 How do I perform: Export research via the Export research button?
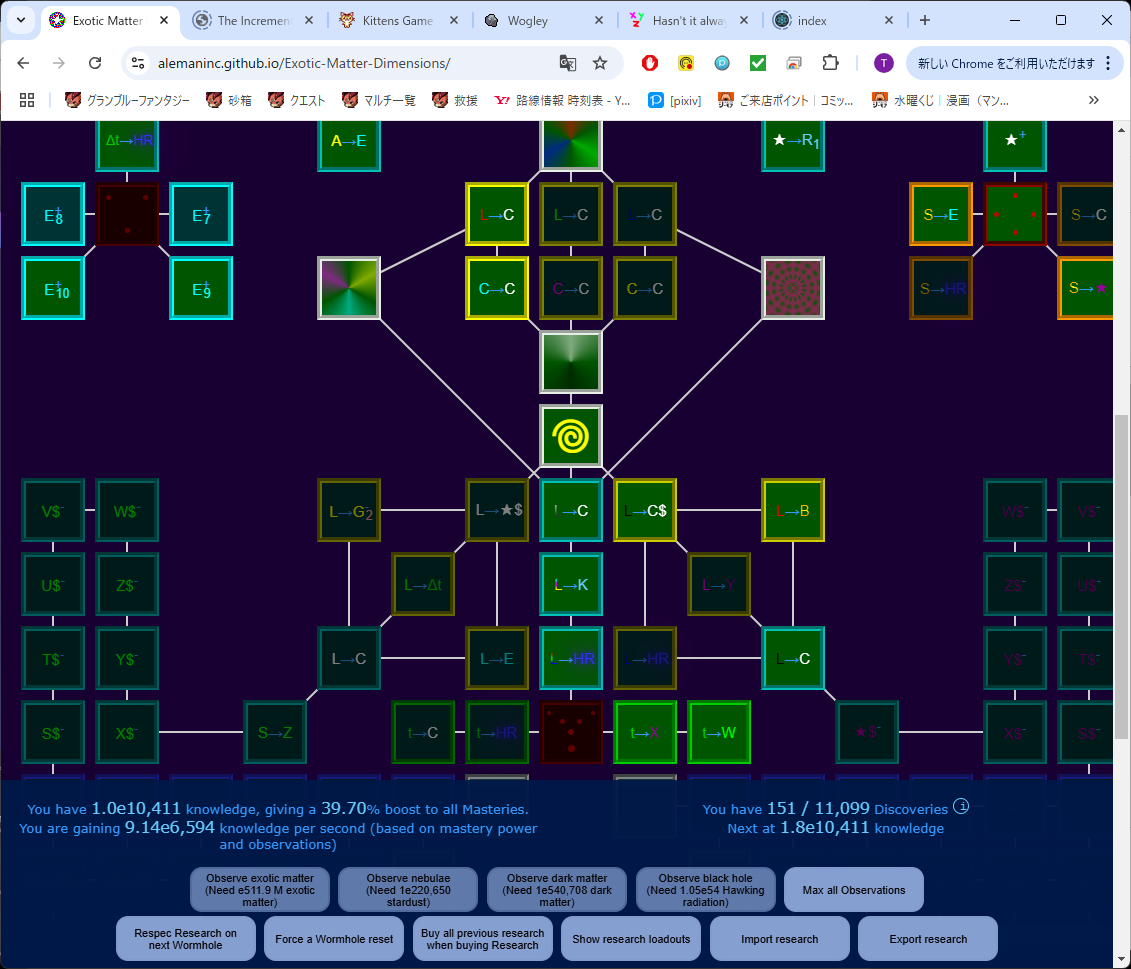926,938
